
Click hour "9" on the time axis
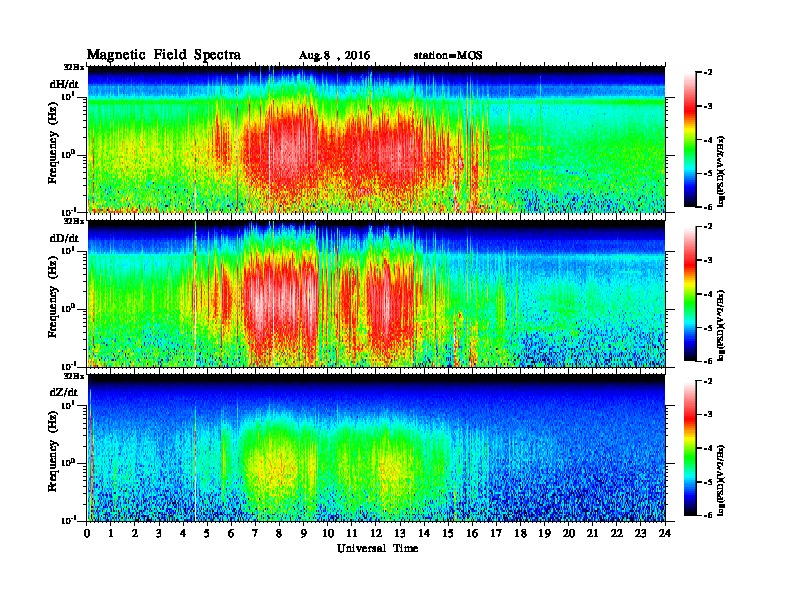tap(304, 534)
